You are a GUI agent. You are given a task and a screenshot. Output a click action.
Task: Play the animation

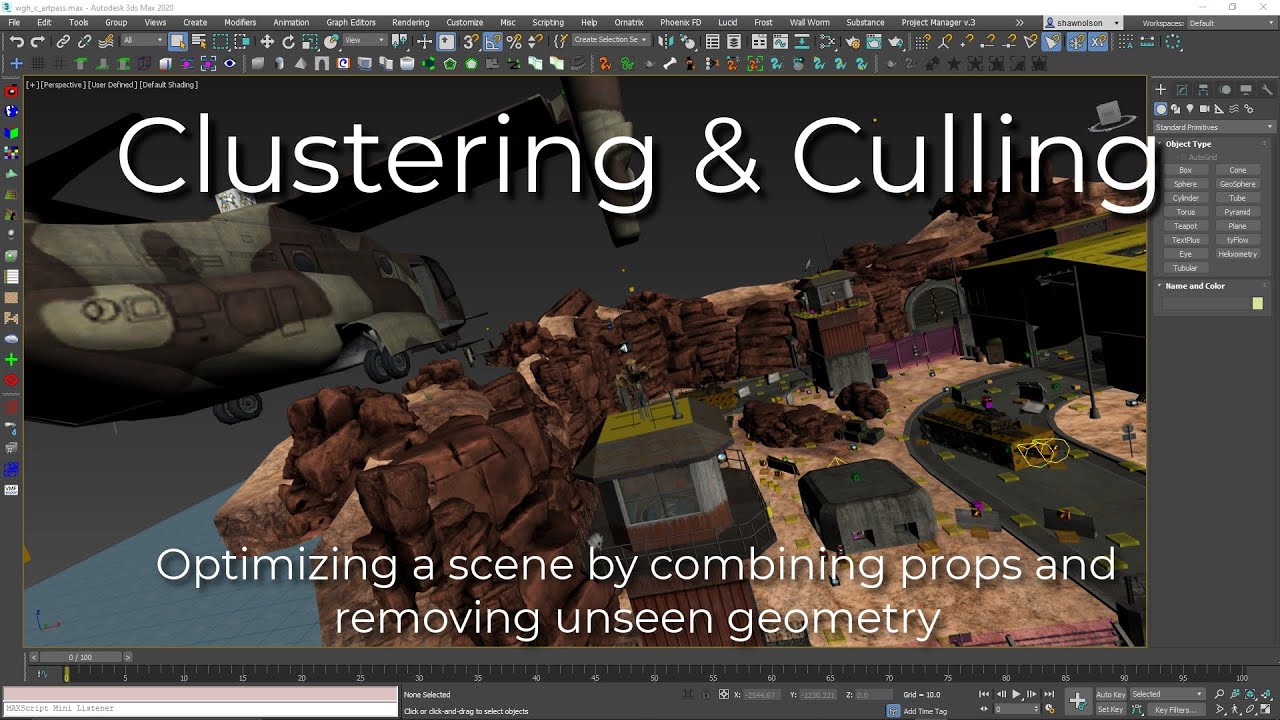tap(1016, 694)
